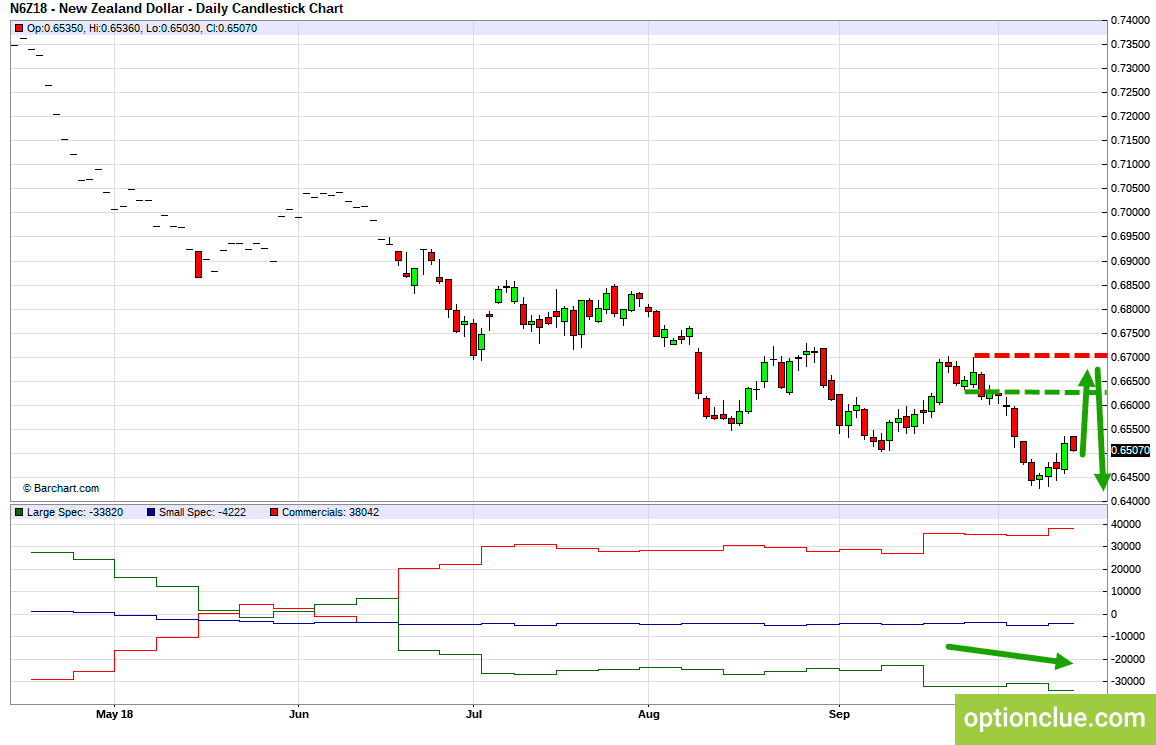Click the green Large Spec legend swatch
The image size is (1156, 745).
pyautogui.click(x=19, y=512)
